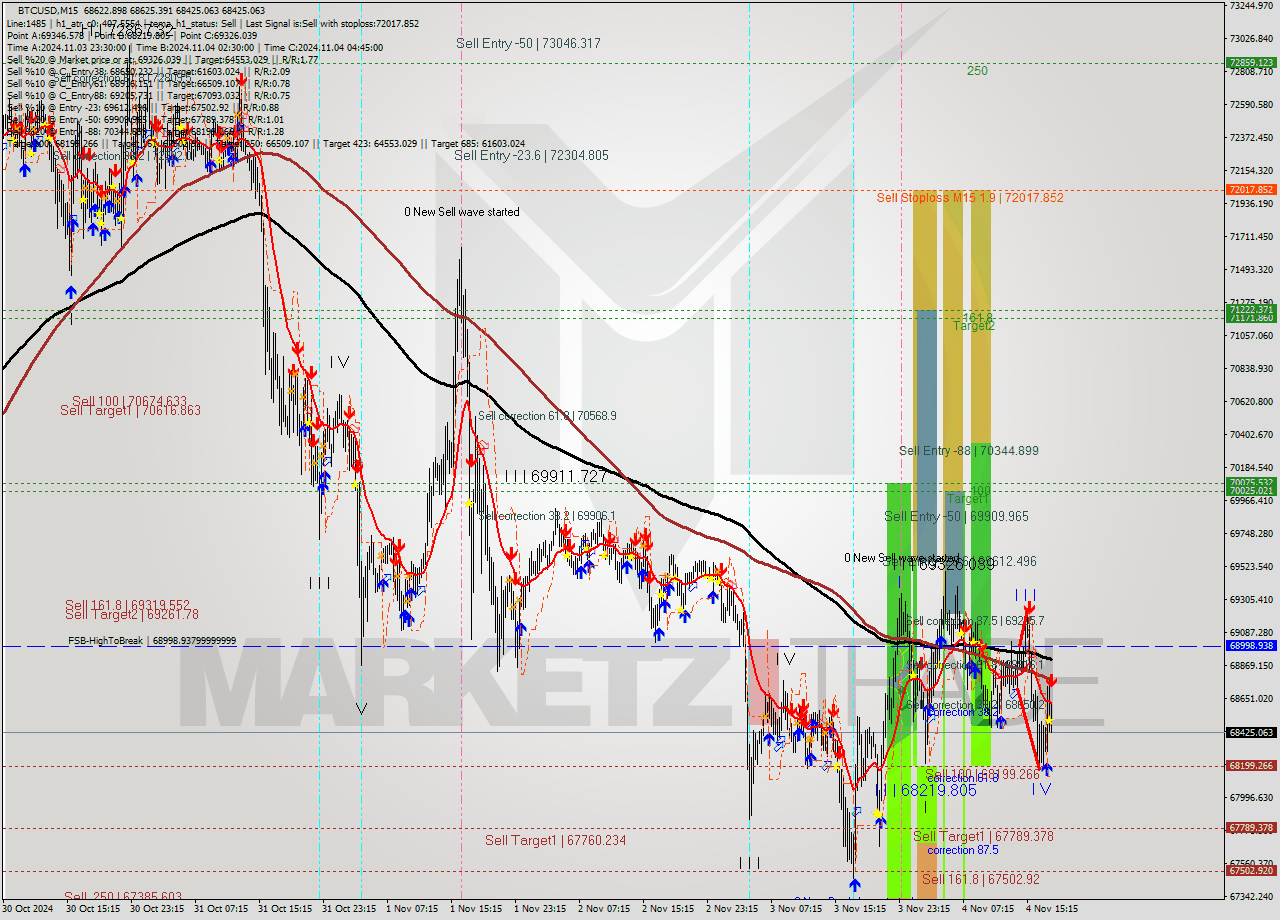This screenshot has height=920, width=1280.
Task: Click the 73026.854 price axis value
Action: click(x=1251, y=39)
